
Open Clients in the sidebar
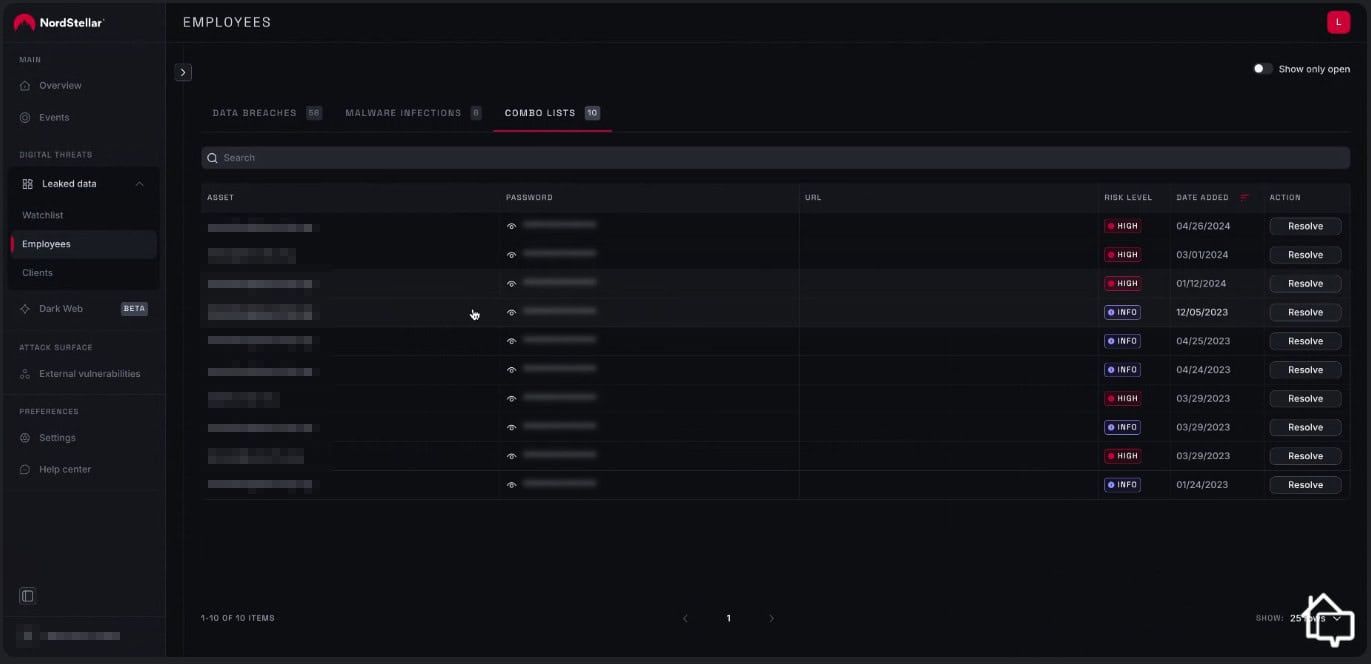pyautogui.click(x=37, y=273)
